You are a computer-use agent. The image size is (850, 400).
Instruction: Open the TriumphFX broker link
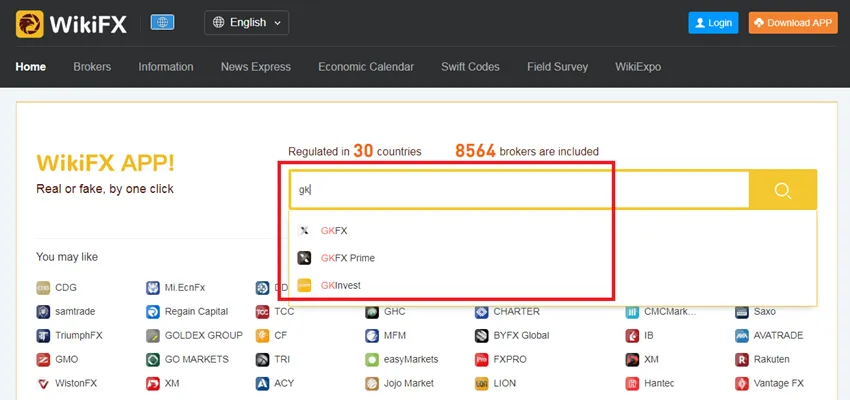(78, 336)
